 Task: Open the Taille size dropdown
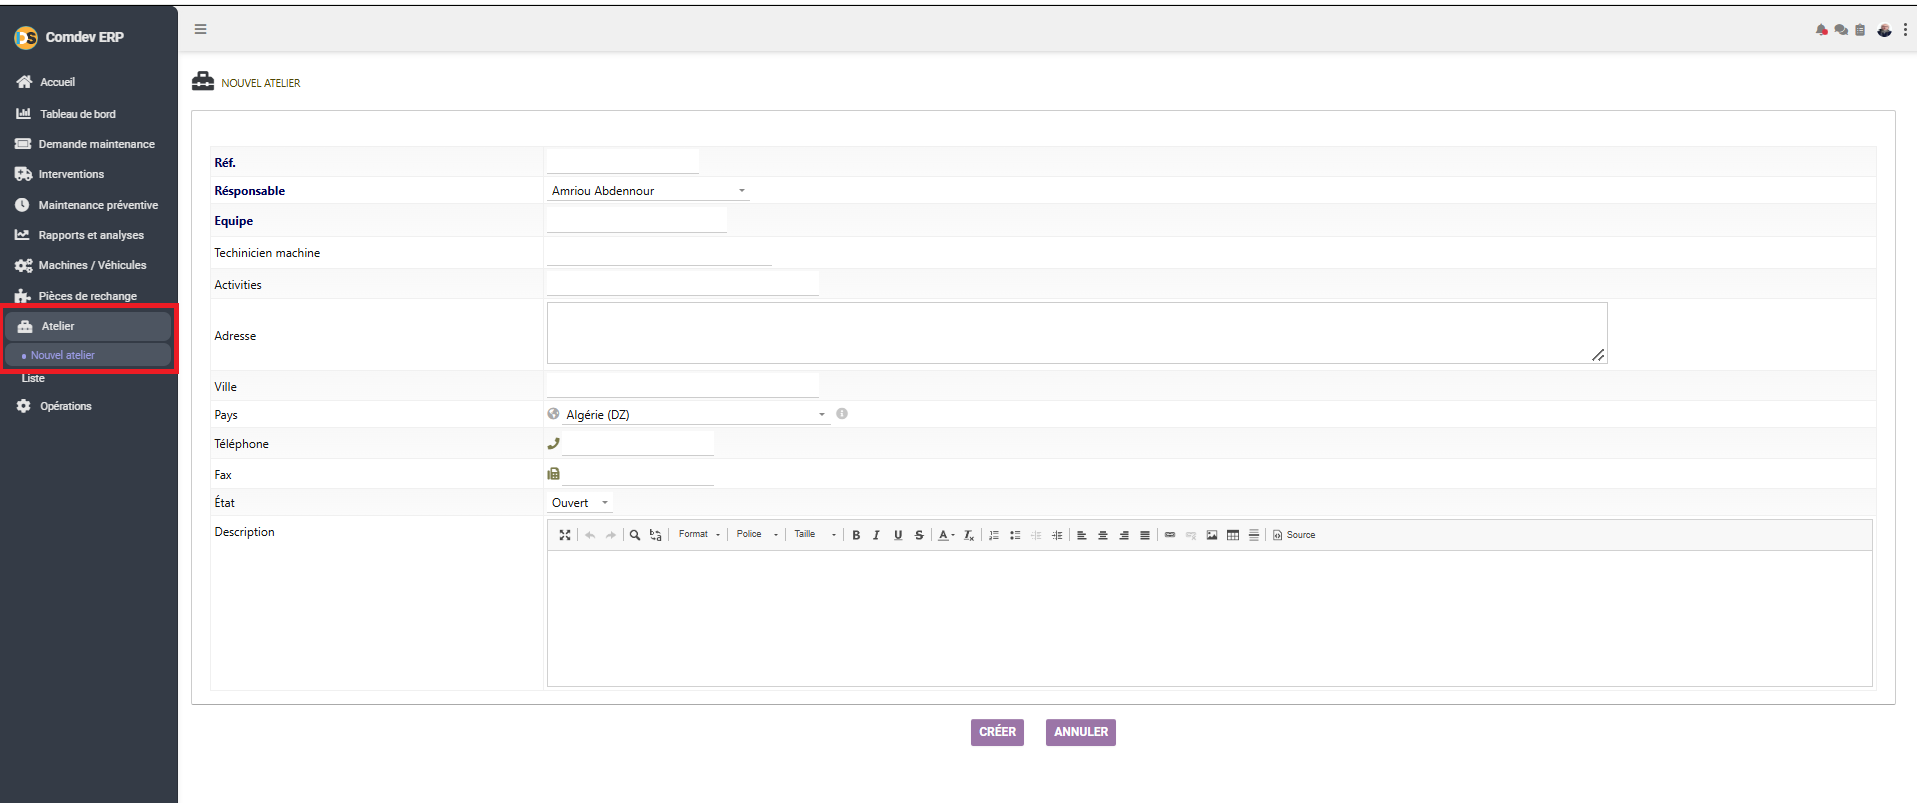pos(815,535)
